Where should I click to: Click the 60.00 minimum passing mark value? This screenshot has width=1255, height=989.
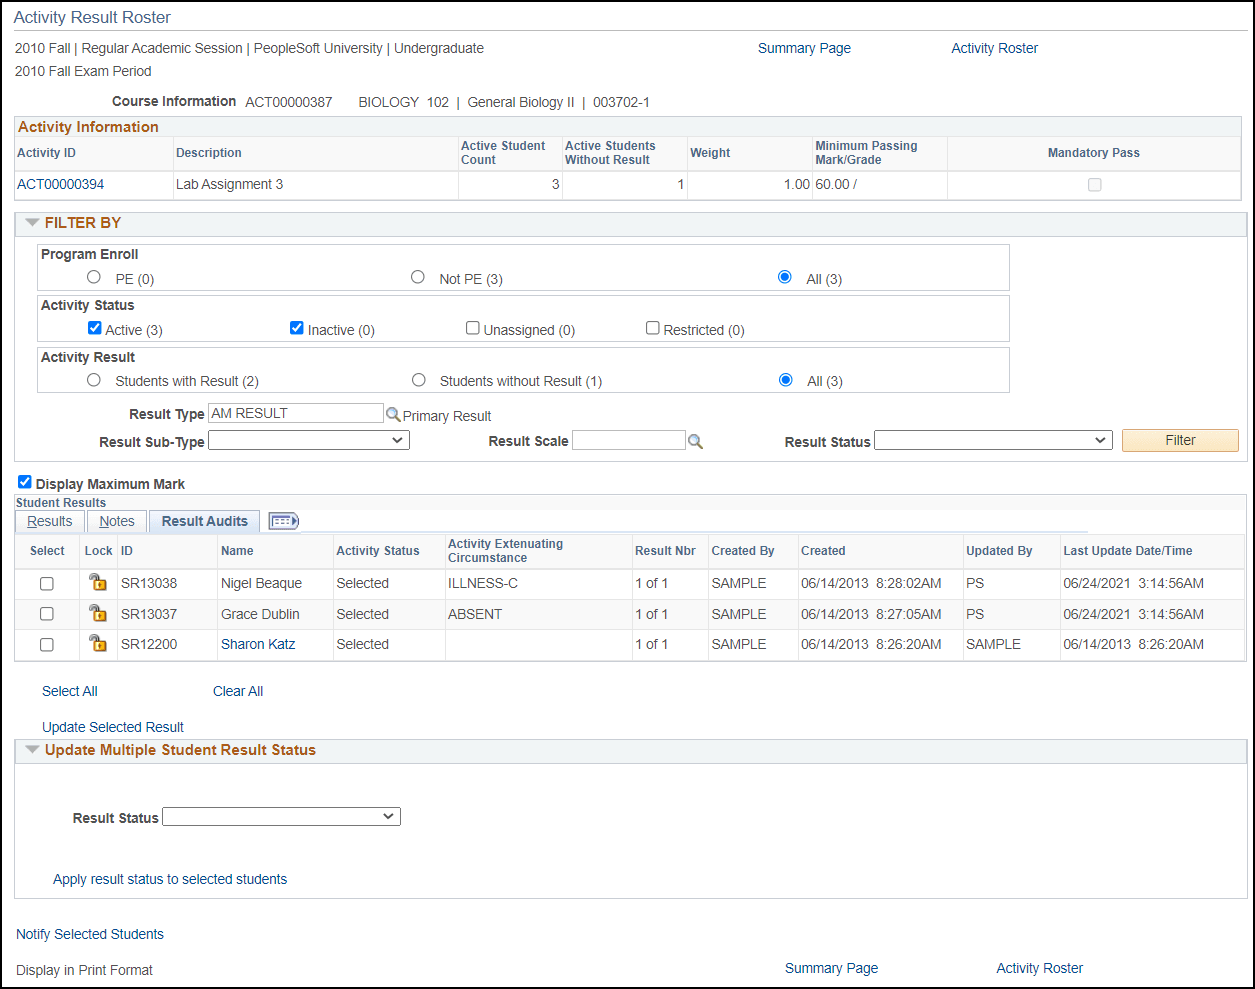(836, 184)
